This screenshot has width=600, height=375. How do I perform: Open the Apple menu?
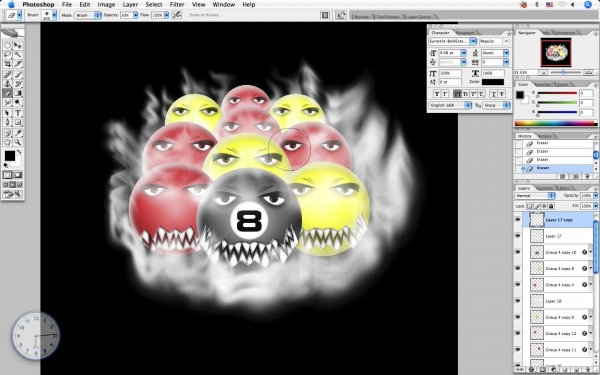pyautogui.click(x=11, y=5)
